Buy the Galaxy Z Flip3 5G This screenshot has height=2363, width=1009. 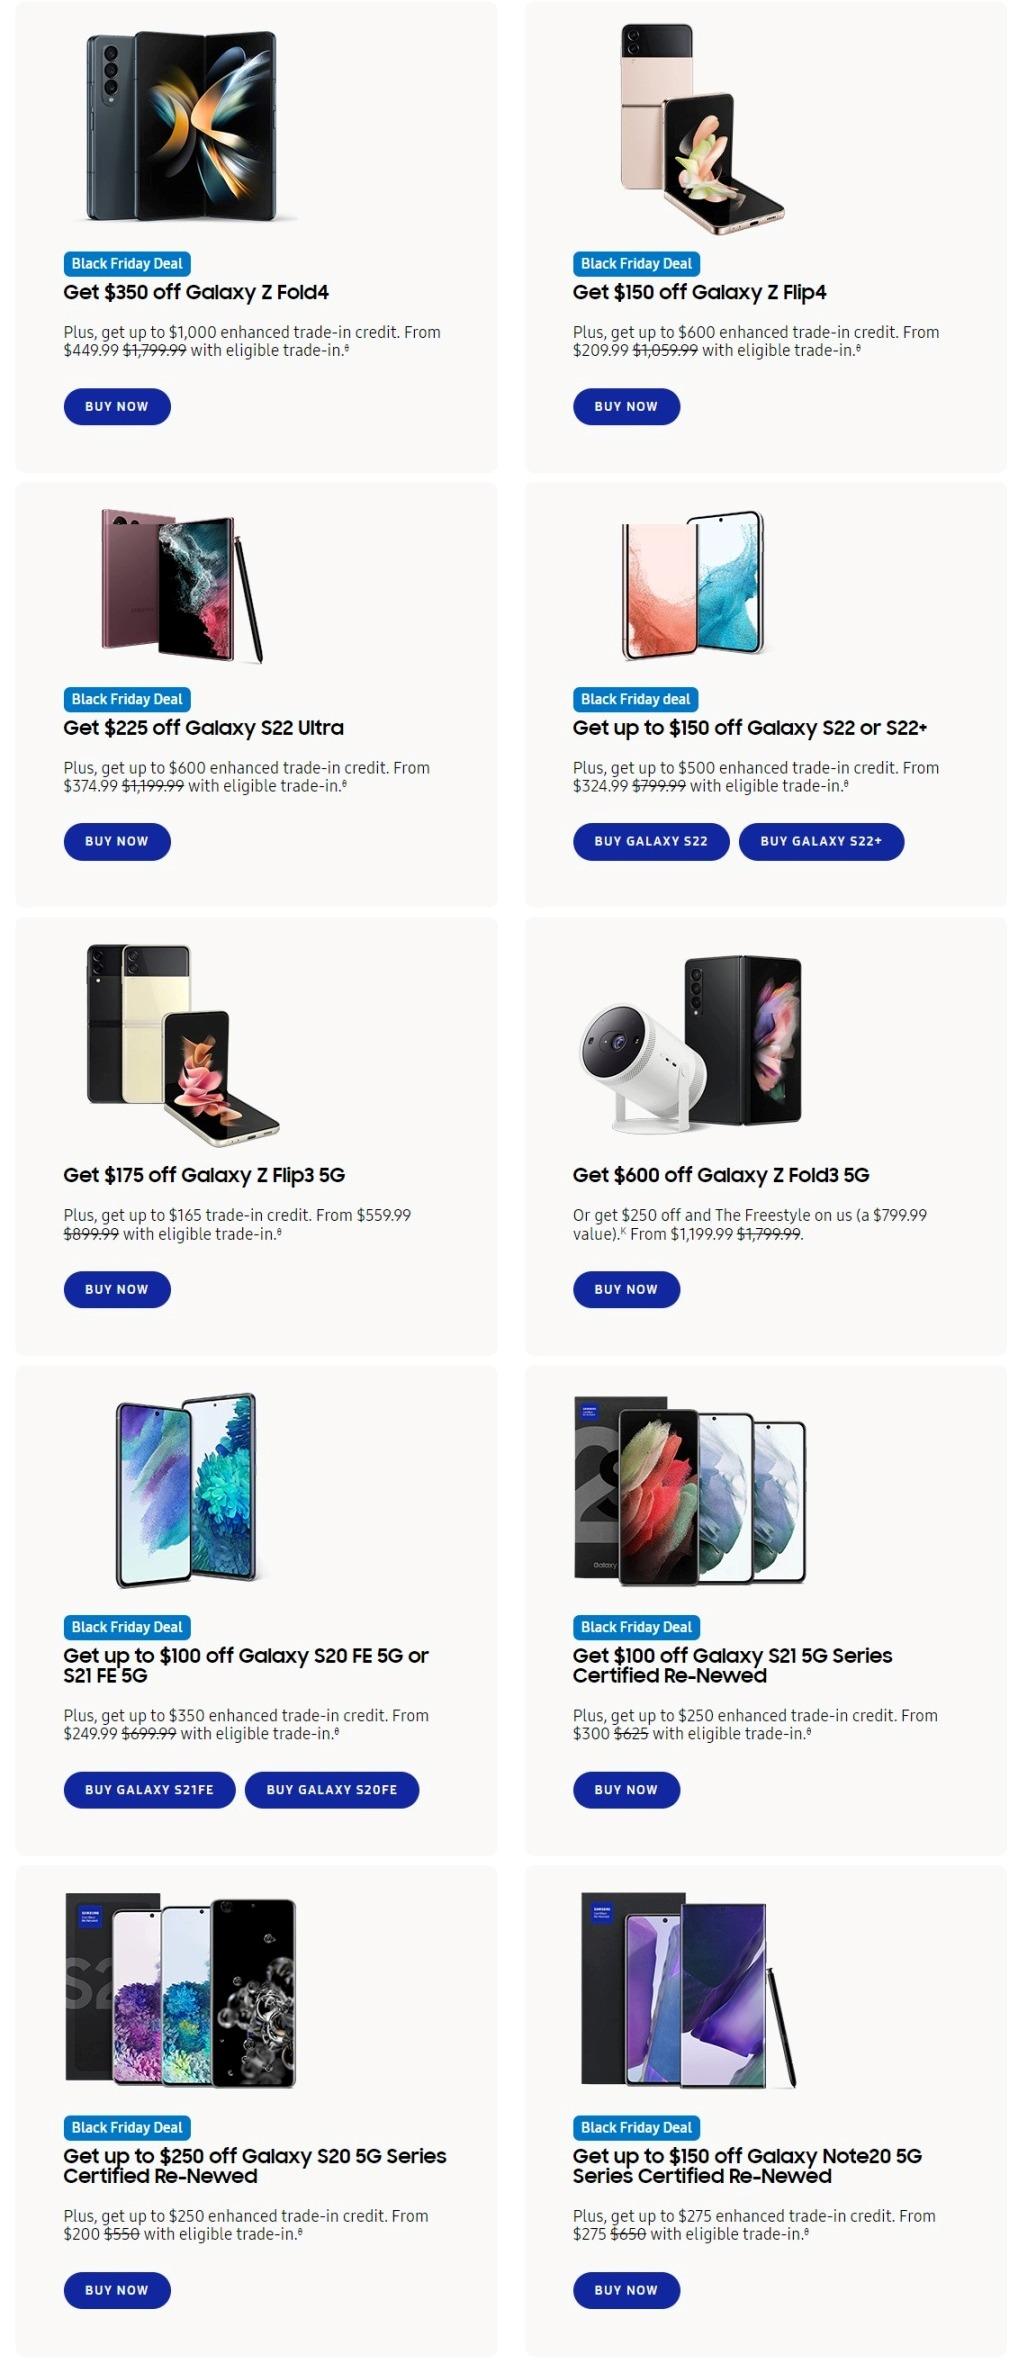click(x=116, y=1289)
